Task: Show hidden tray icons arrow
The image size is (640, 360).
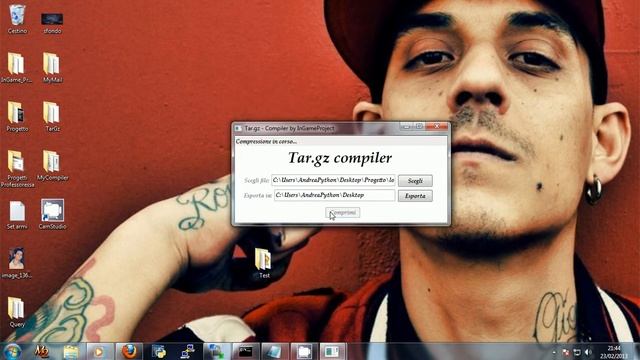Action: pyautogui.click(x=554, y=352)
